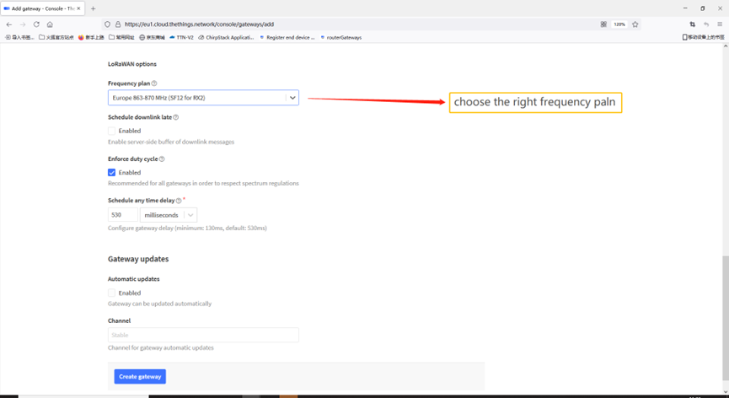Open the TTN-V2 bookmark
729x398 pixels.
(x=181, y=37)
